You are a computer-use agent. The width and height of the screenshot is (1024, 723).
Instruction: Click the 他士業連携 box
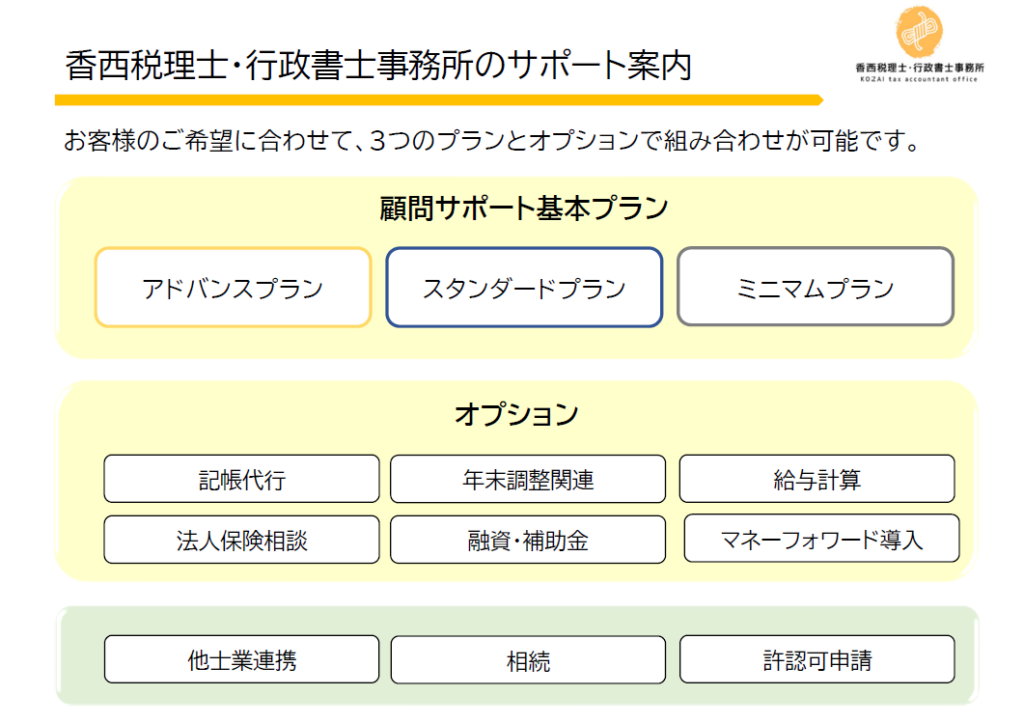point(242,659)
